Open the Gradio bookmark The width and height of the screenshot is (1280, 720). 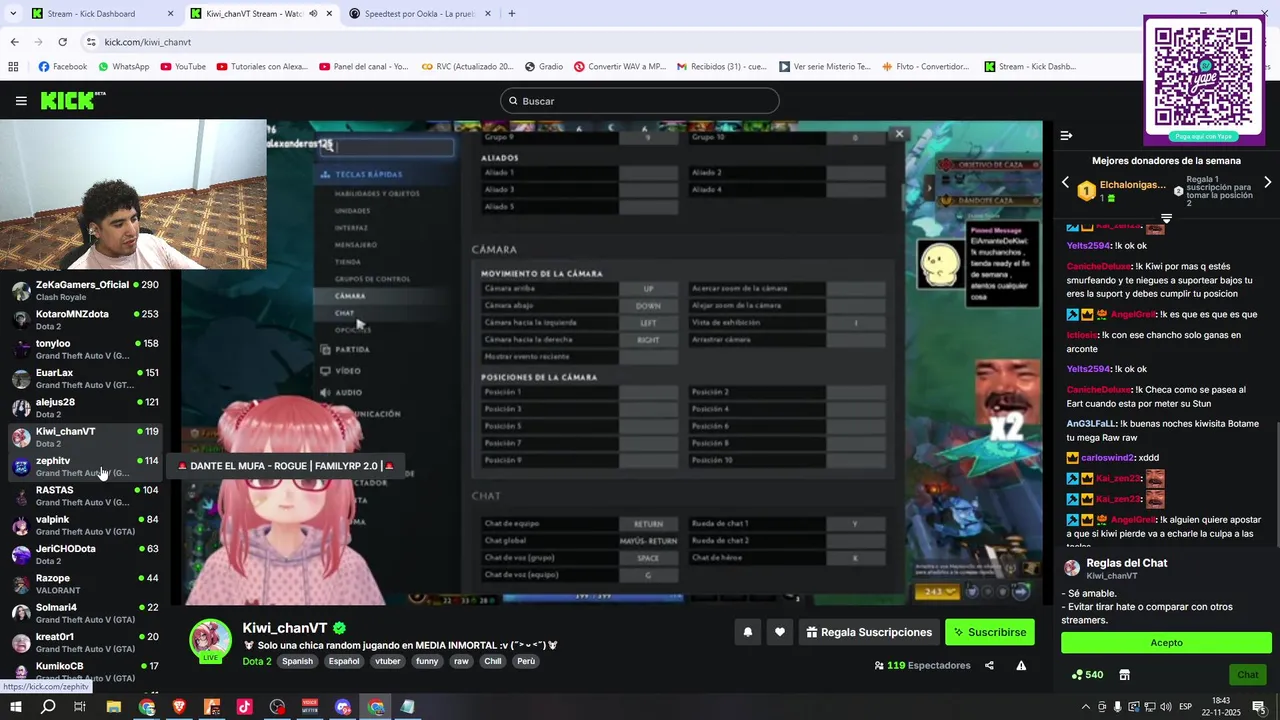[544, 67]
